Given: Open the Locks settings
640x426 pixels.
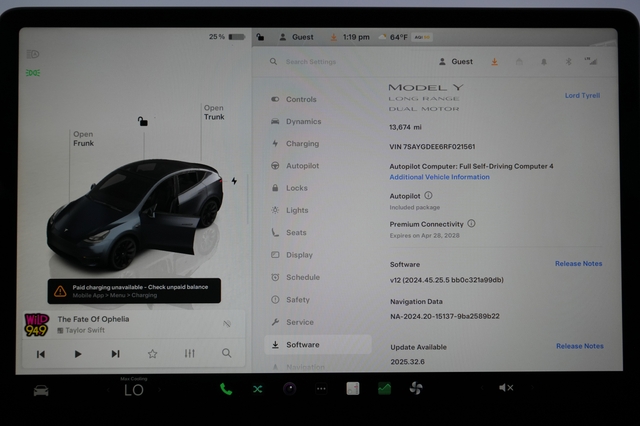Looking at the screenshot, I should [297, 188].
